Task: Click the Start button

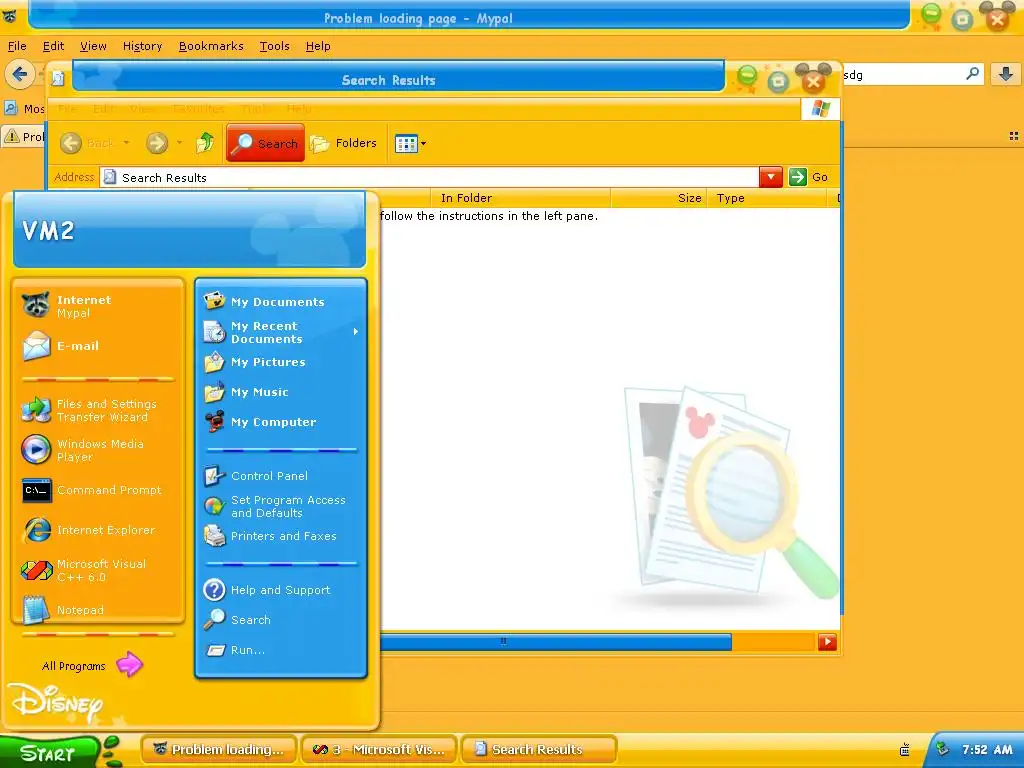Action: pyautogui.click(x=48, y=752)
